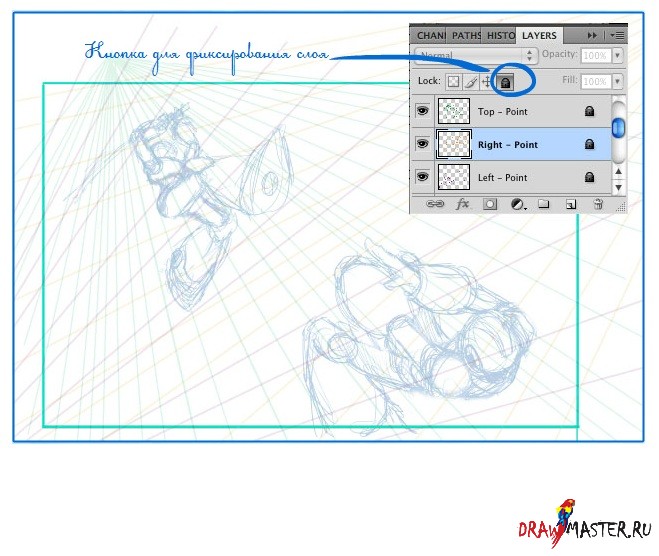
Task: Open the Normal blend mode dropdown
Action: (x=474, y=55)
